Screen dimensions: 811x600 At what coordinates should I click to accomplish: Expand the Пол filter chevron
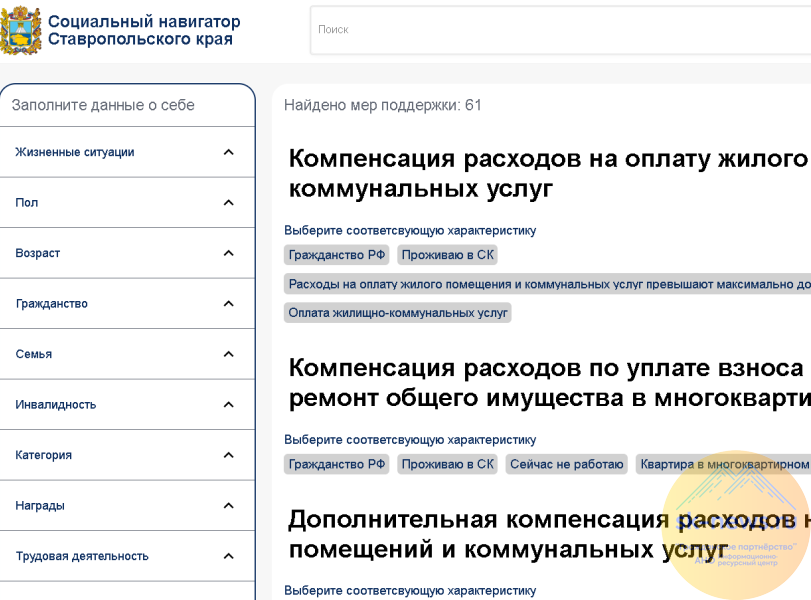point(228,203)
